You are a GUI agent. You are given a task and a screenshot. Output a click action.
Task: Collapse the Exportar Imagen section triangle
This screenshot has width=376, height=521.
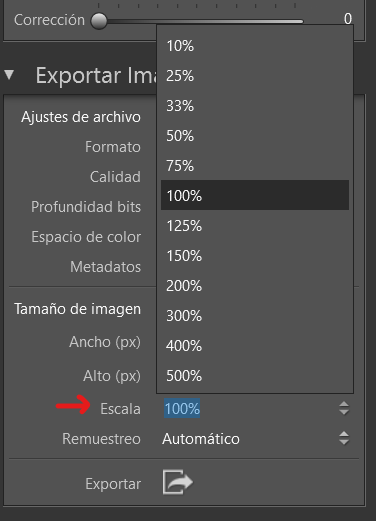click(9, 75)
